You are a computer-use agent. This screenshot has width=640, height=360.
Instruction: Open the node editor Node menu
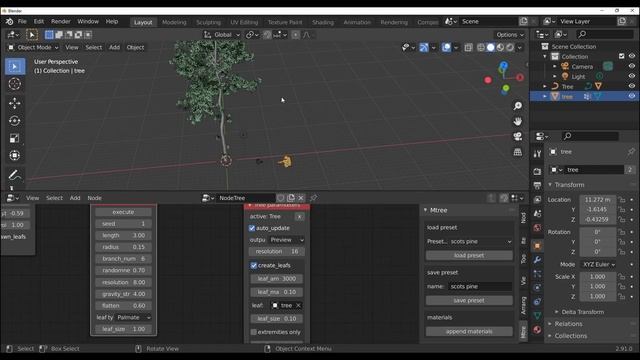point(95,198)
